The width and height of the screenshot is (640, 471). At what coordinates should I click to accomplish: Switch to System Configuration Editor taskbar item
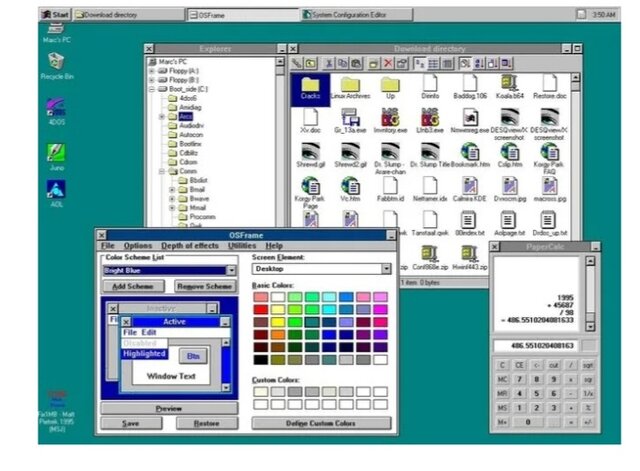point(357,15)
